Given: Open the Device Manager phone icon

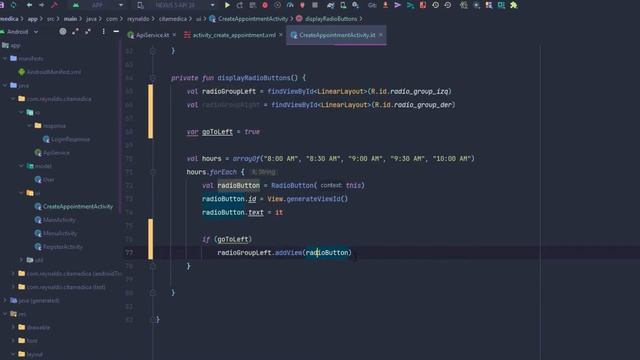Looking at the screenshot, I should 343,5.
